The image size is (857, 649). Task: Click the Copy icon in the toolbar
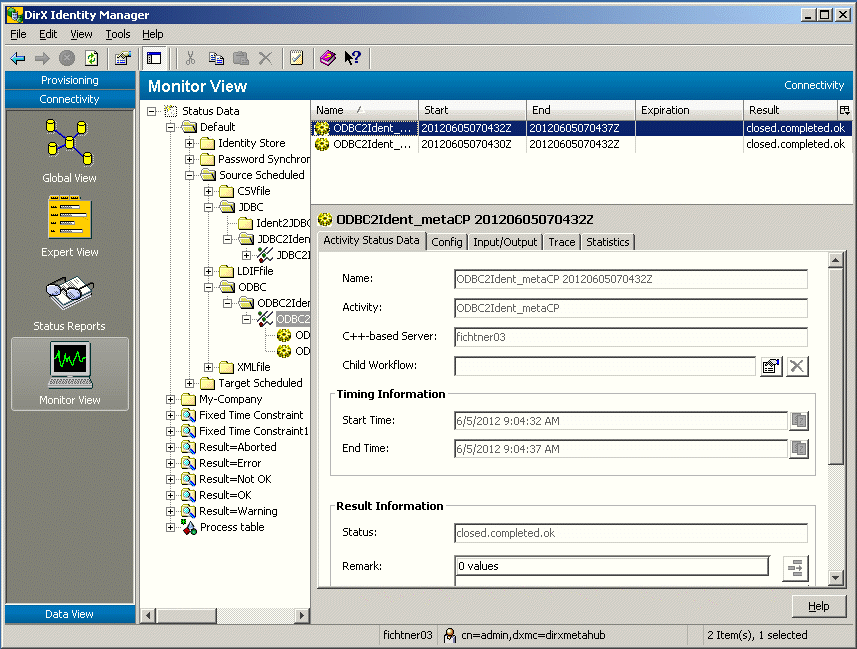[215, 57]
